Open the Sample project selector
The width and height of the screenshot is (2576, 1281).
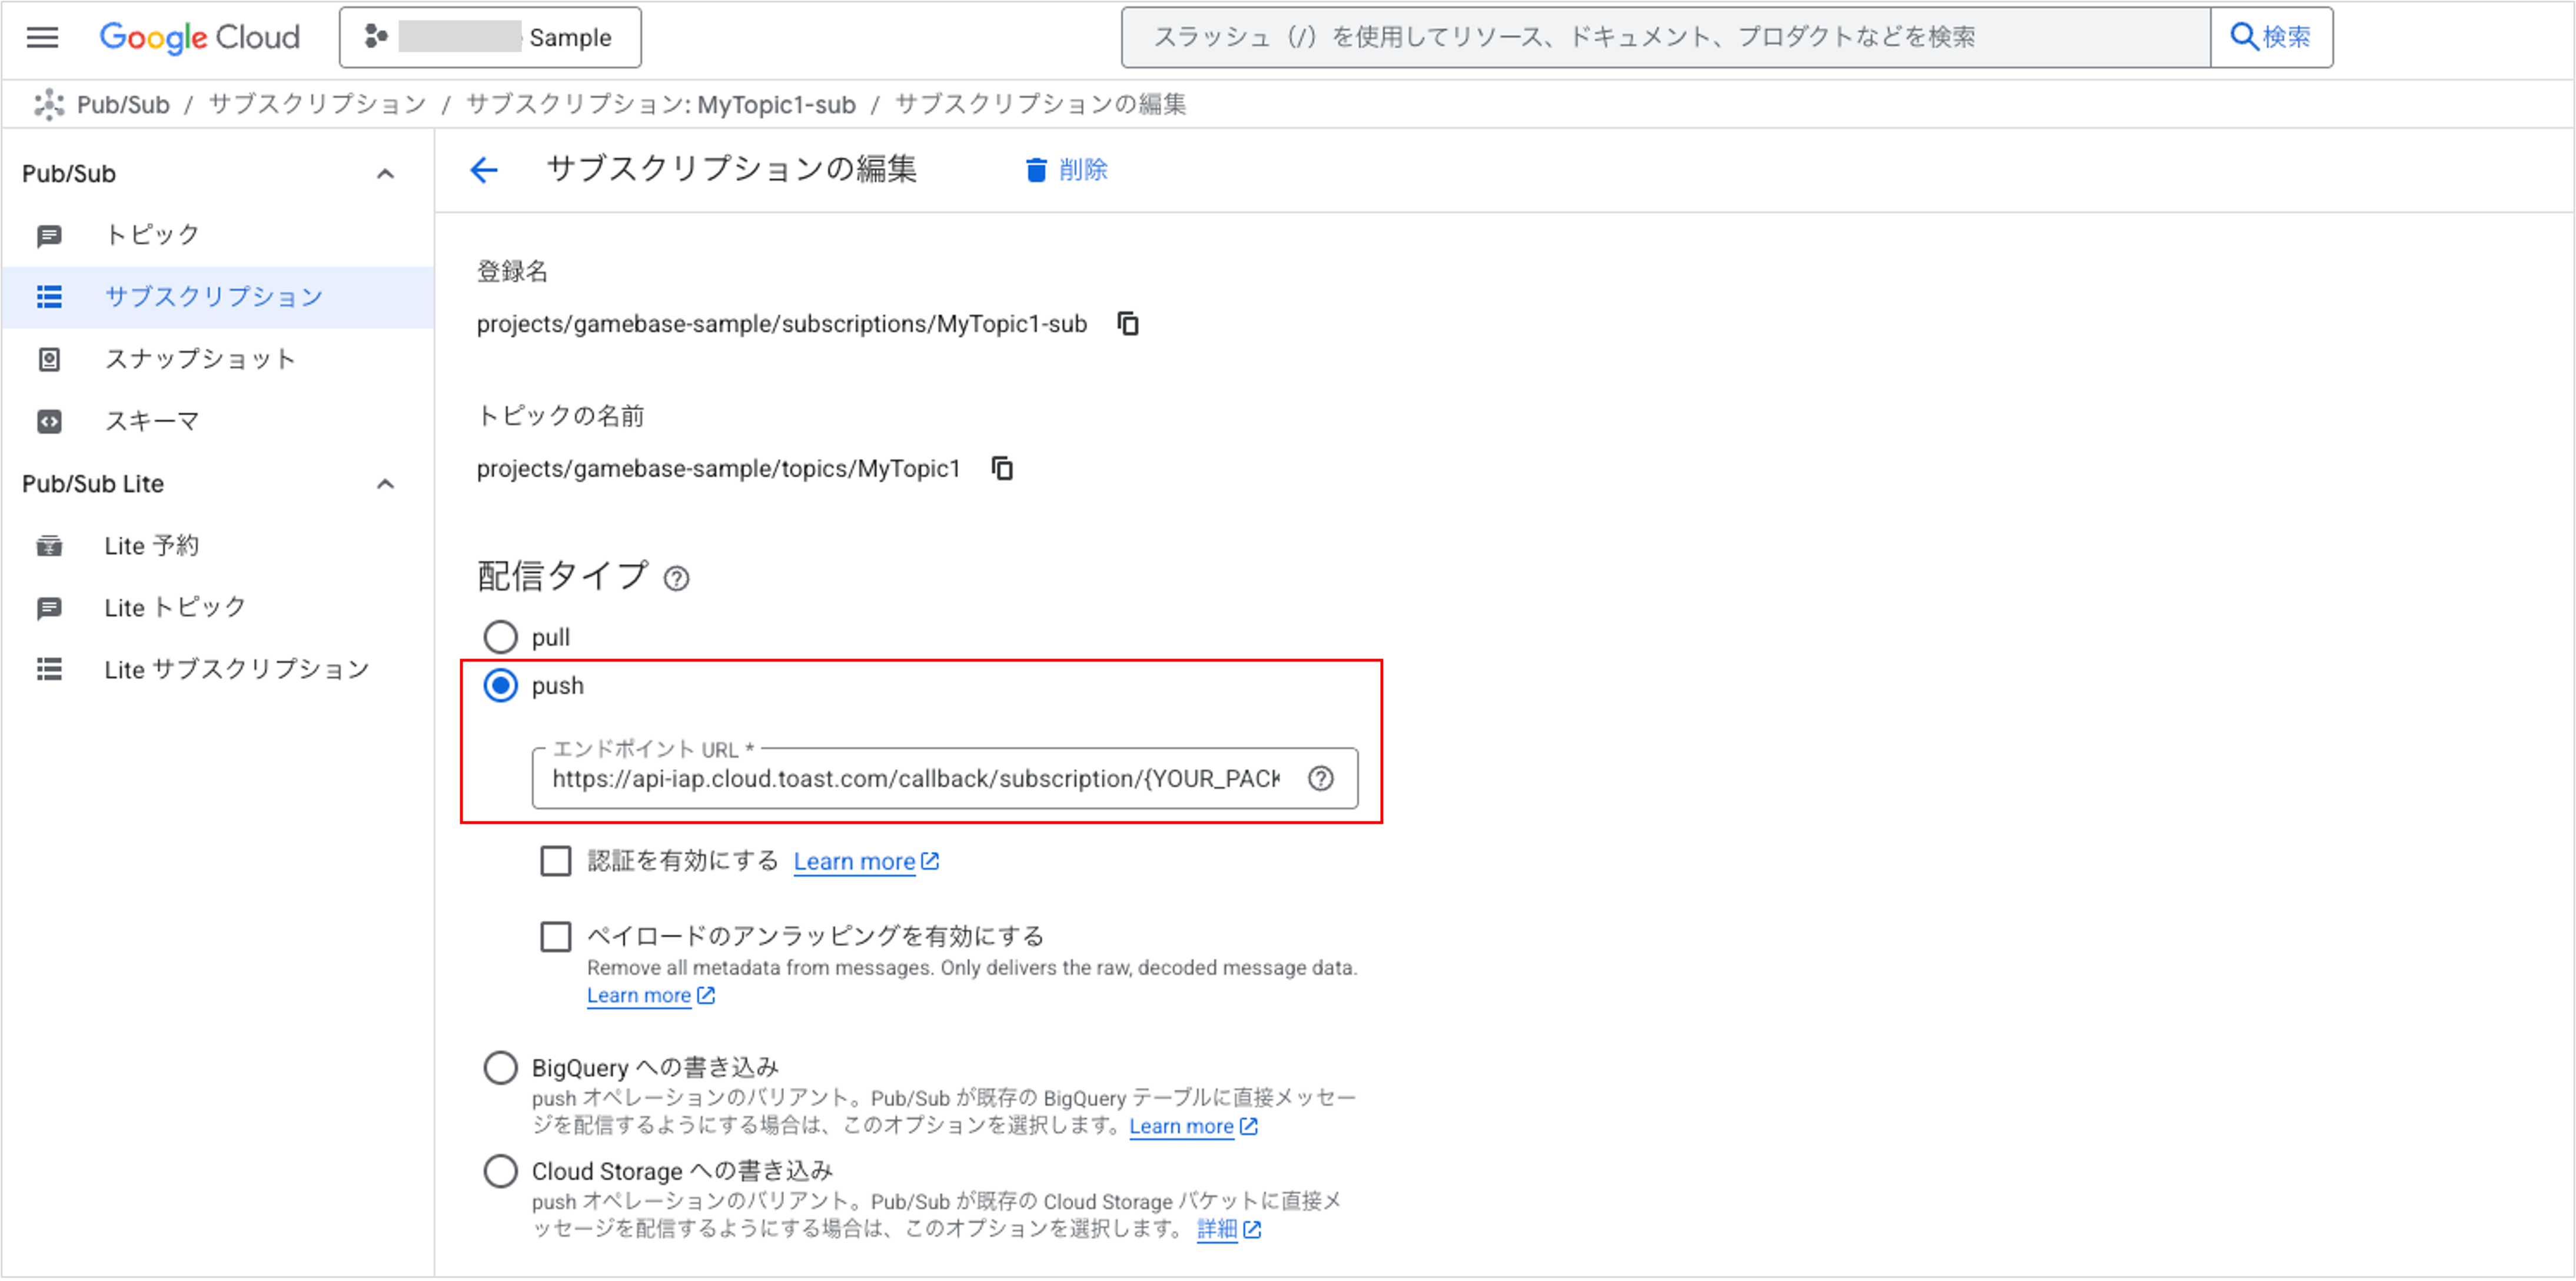tap(490, 37)
